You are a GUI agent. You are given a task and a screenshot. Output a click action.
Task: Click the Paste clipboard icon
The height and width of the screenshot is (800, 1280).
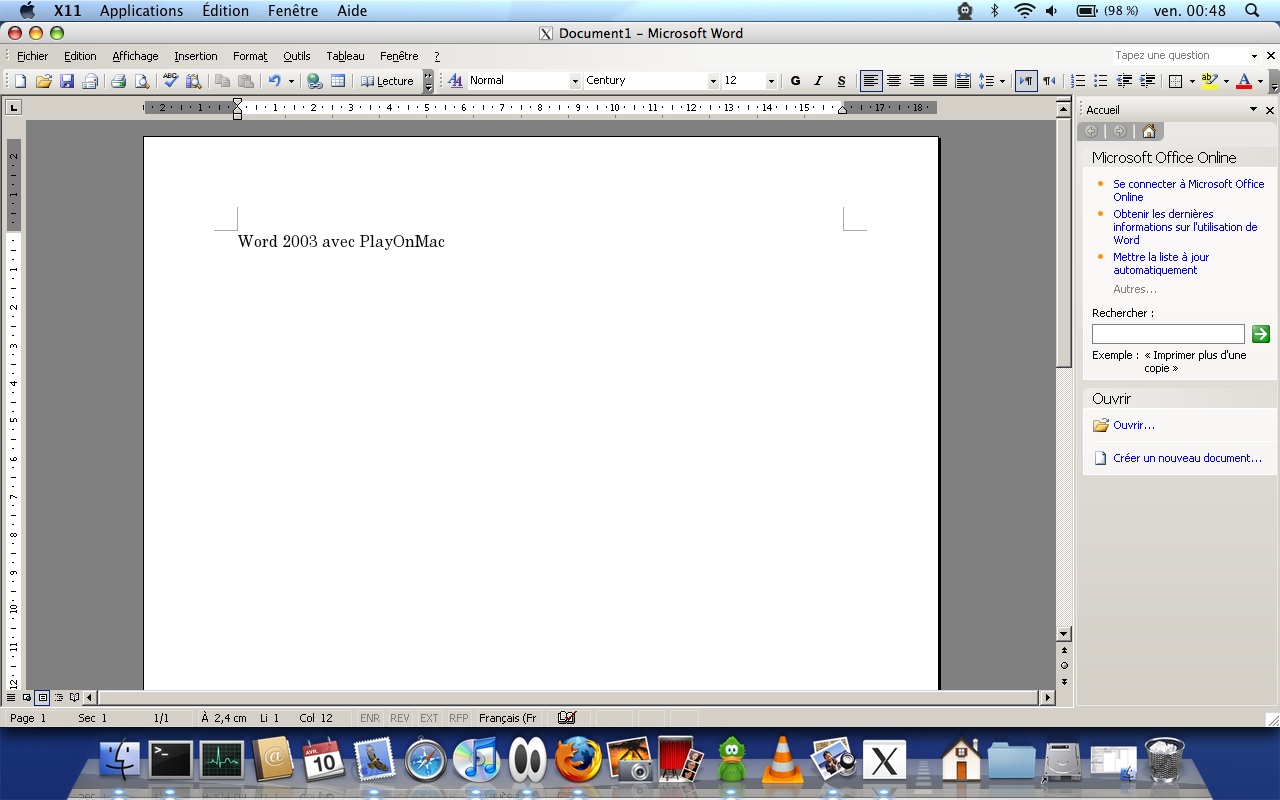(x=245, y=81)
